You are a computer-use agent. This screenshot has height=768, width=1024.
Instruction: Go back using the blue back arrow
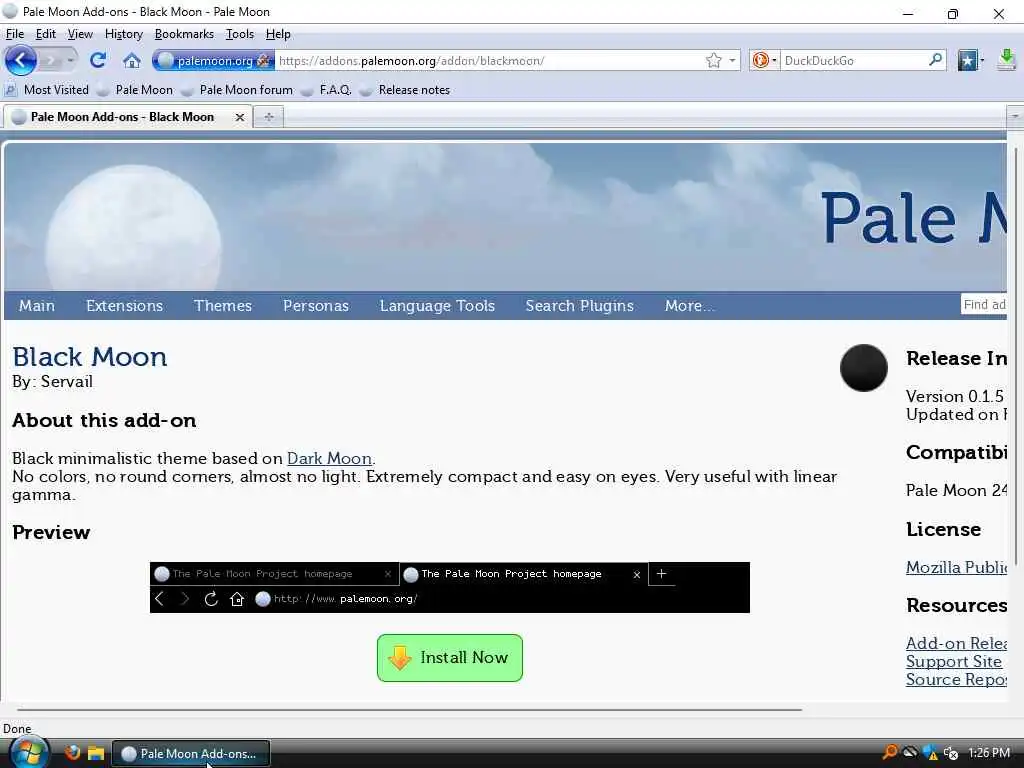click(x=20, y=61)
